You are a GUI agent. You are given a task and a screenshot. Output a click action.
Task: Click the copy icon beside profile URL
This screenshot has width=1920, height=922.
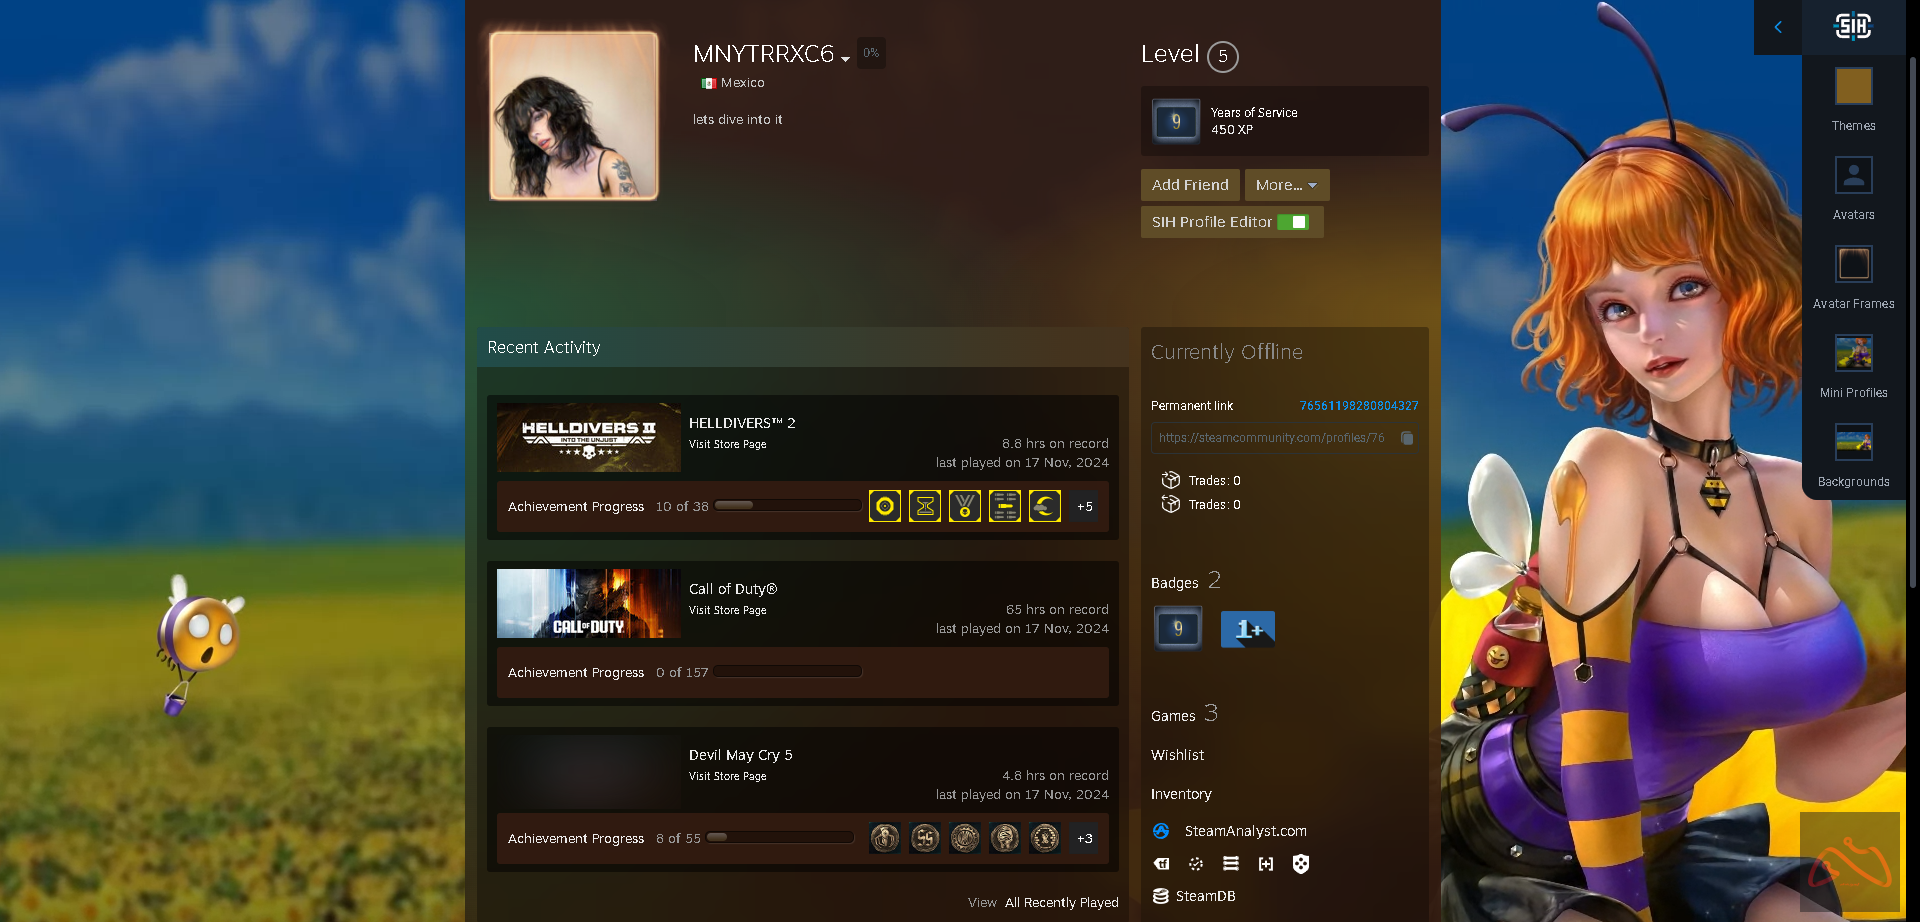(x=1407, y=438)
